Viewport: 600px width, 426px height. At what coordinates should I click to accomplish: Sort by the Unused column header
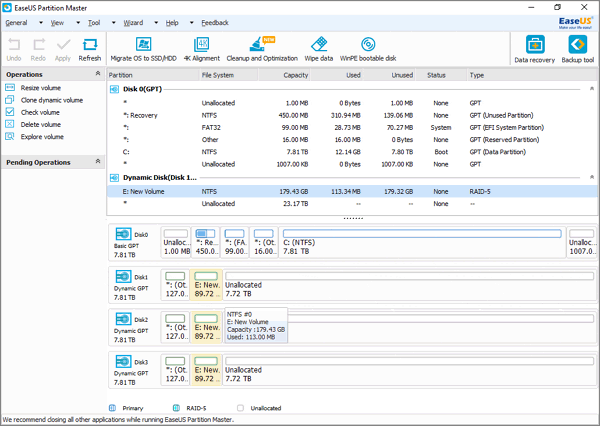(x=389, y=75)
